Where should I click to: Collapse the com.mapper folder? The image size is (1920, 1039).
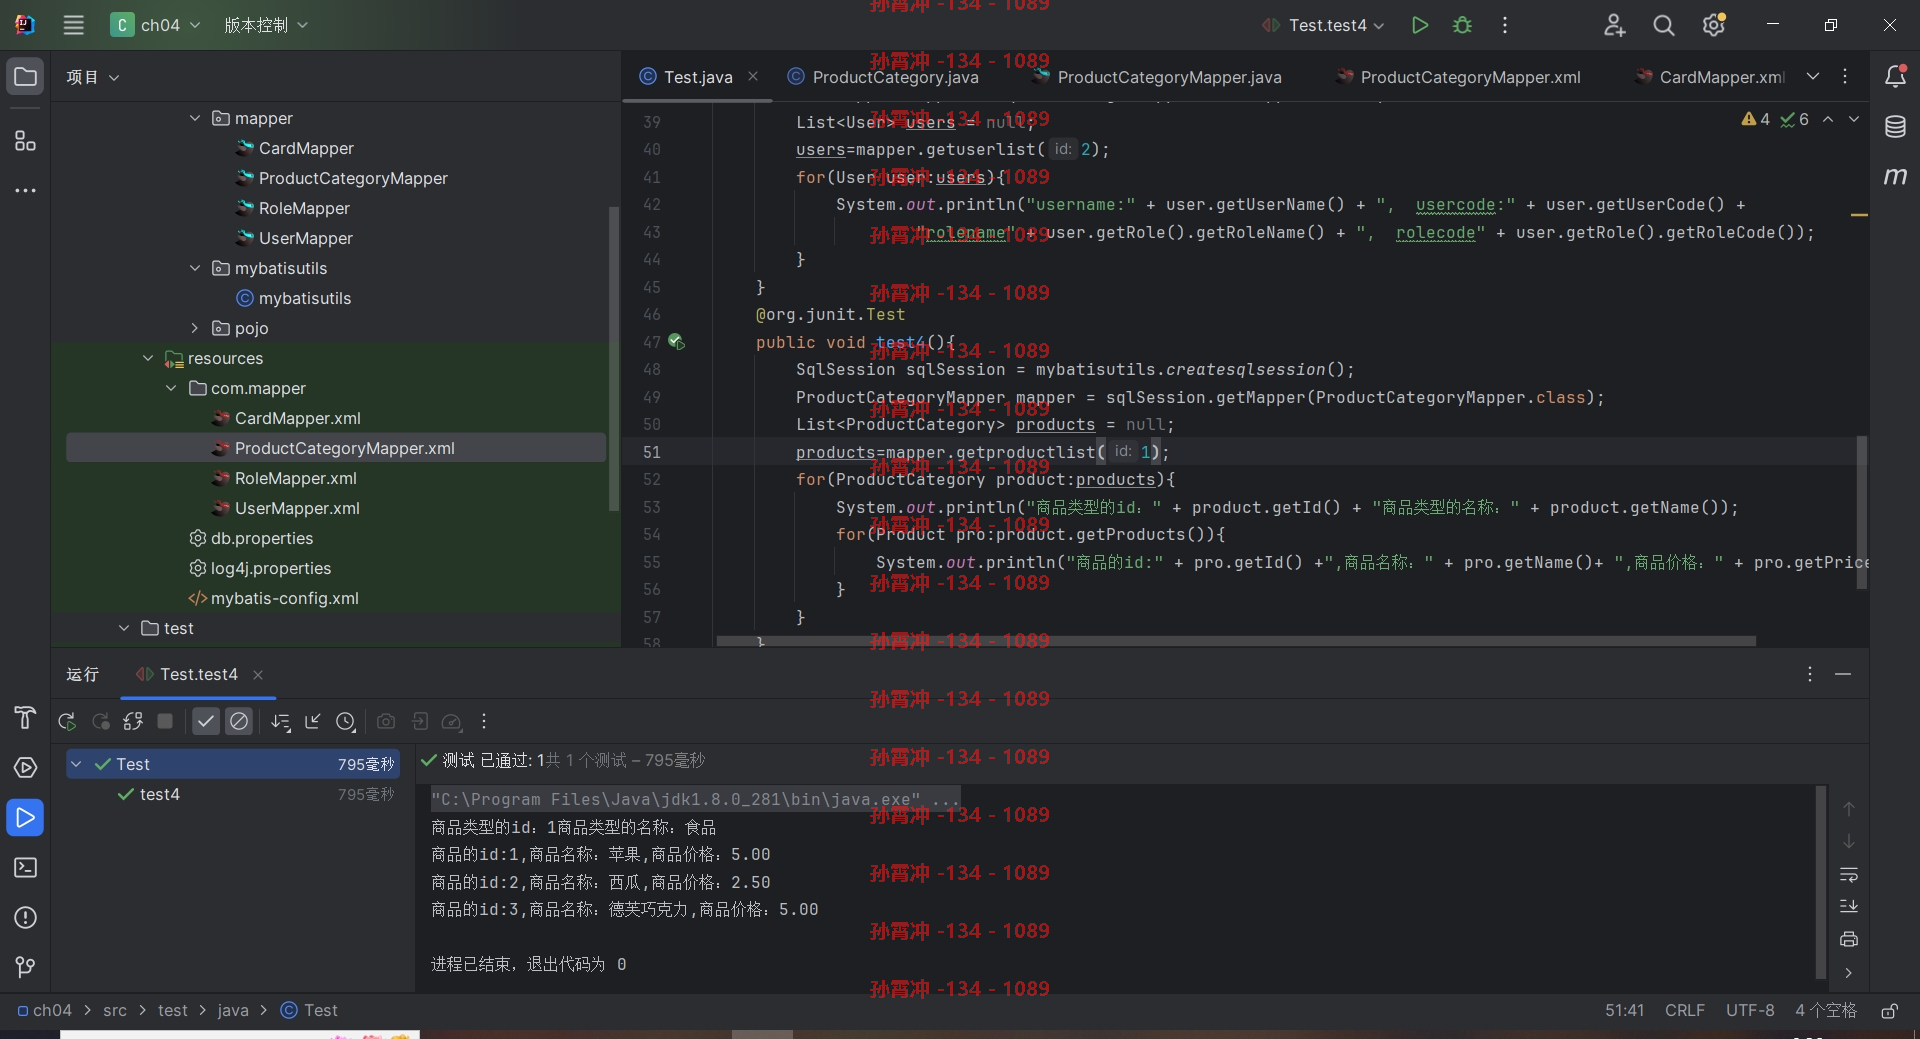(171, 388)
